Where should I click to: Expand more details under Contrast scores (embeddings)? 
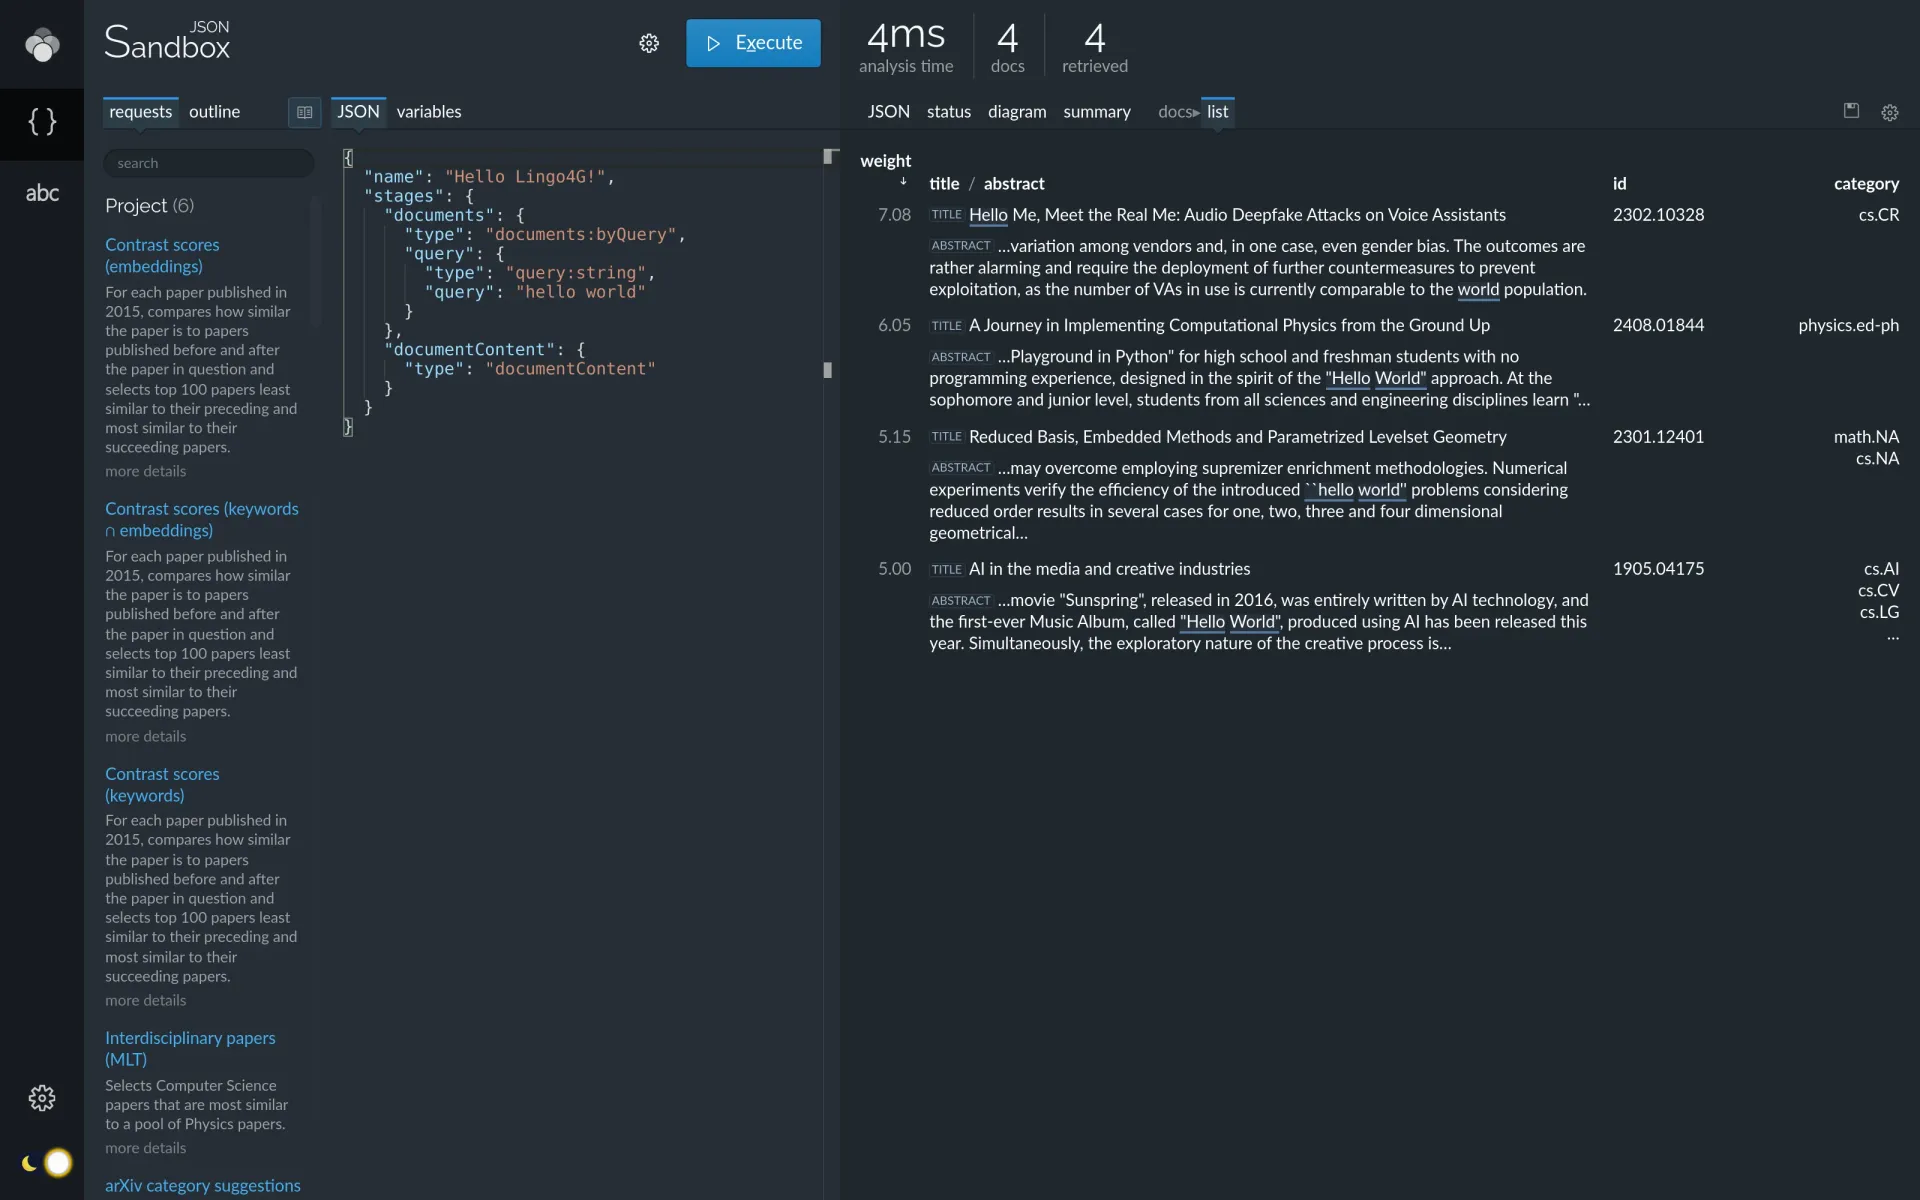pyautogui.click(x=145, y=471)
